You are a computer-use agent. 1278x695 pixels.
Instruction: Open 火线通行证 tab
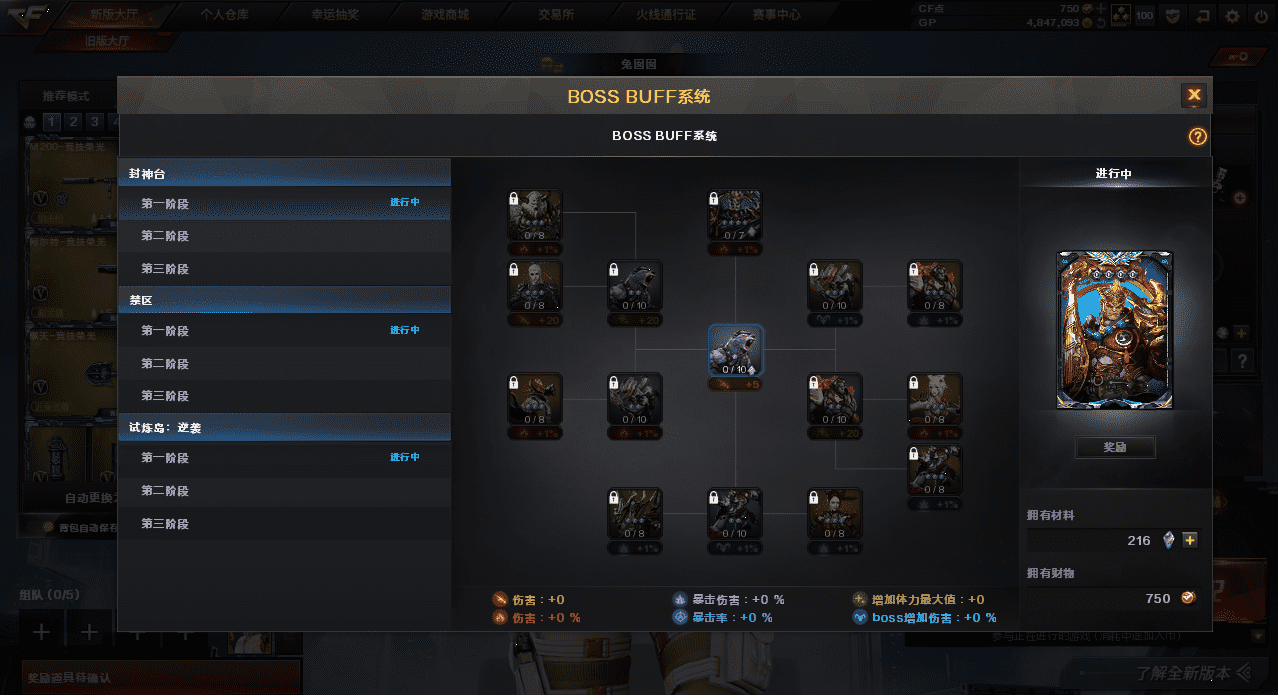pos(666,14)
